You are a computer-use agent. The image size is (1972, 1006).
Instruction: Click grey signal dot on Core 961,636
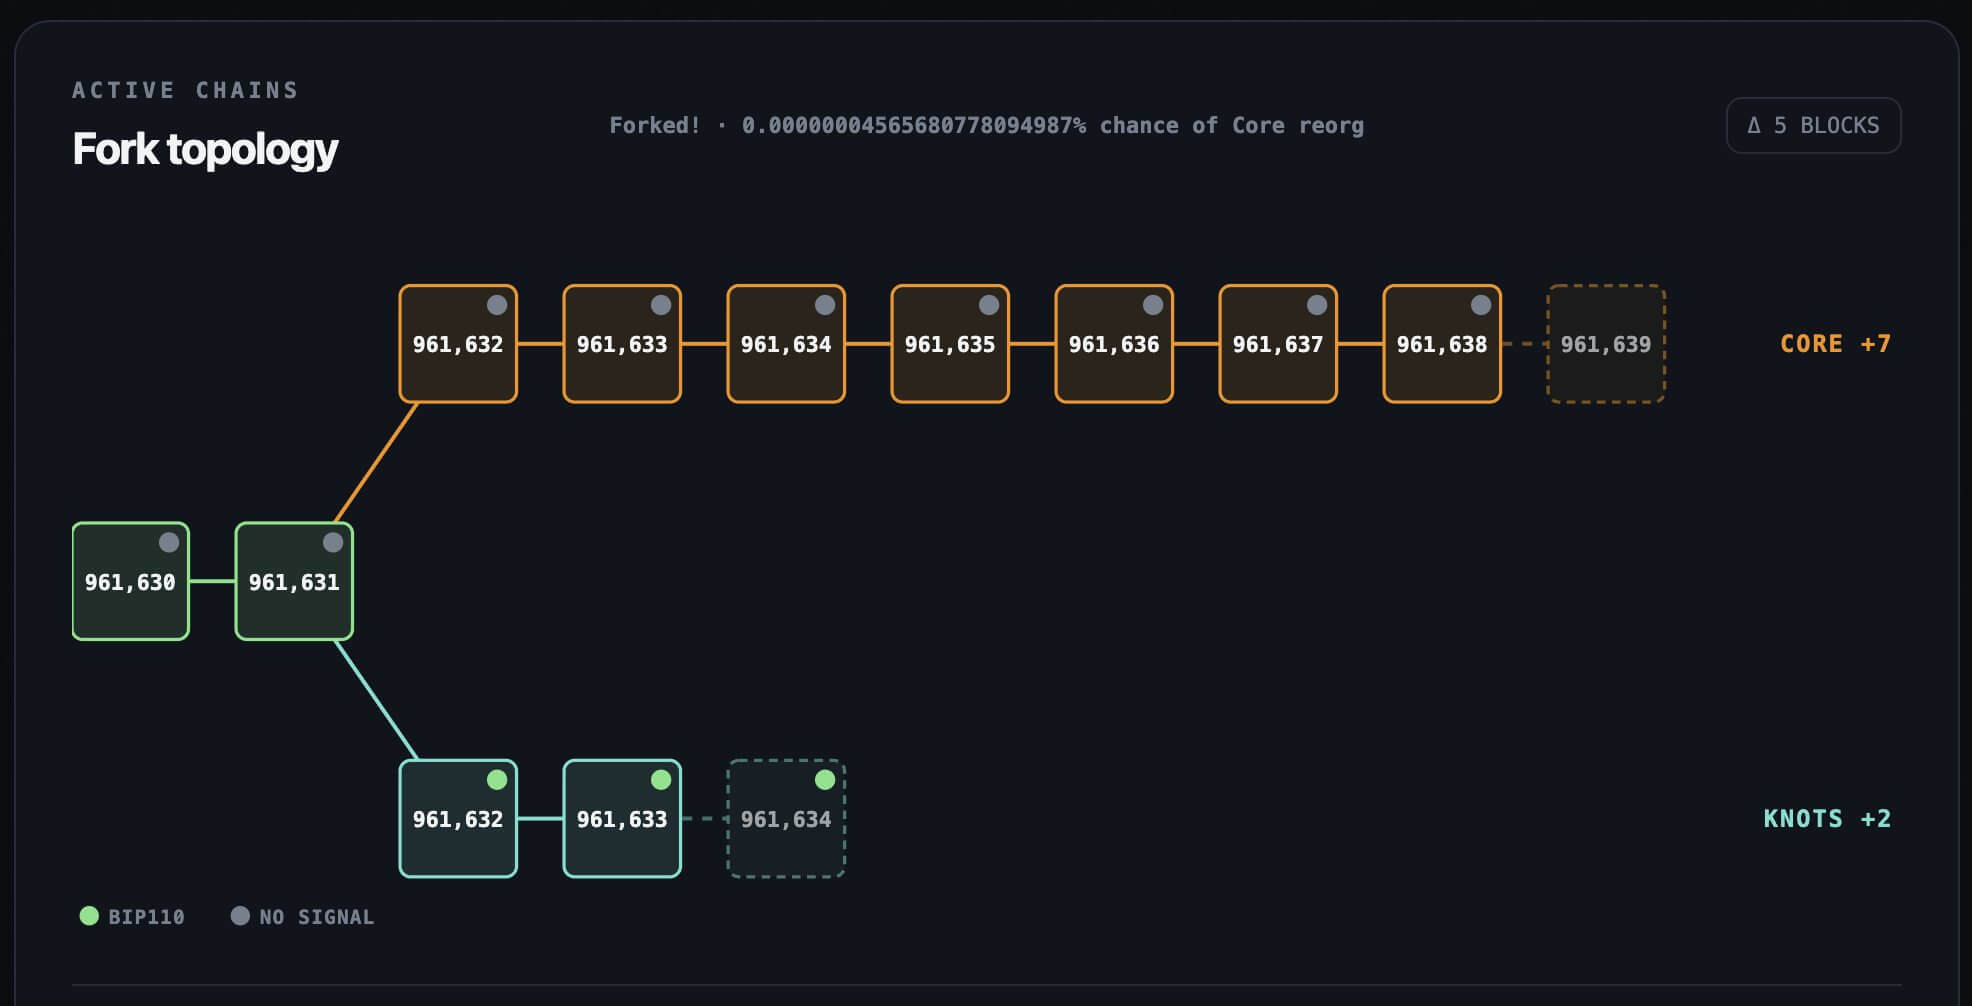point(1153,305)
